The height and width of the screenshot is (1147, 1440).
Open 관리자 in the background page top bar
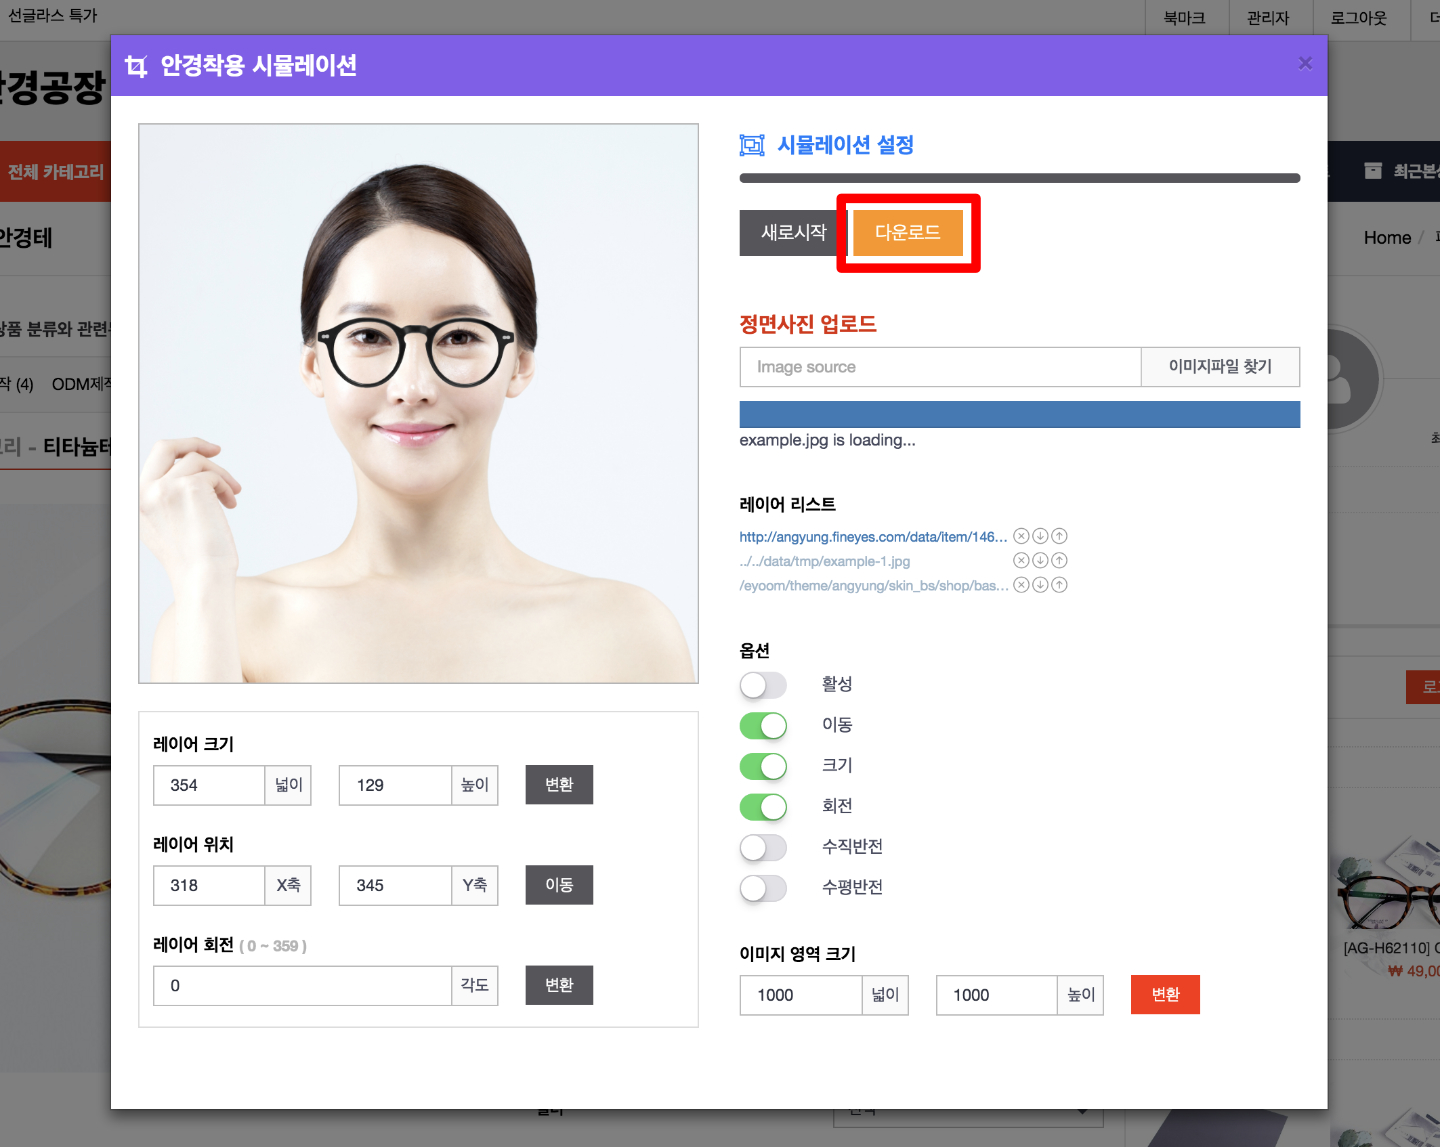pos(1268,18)
